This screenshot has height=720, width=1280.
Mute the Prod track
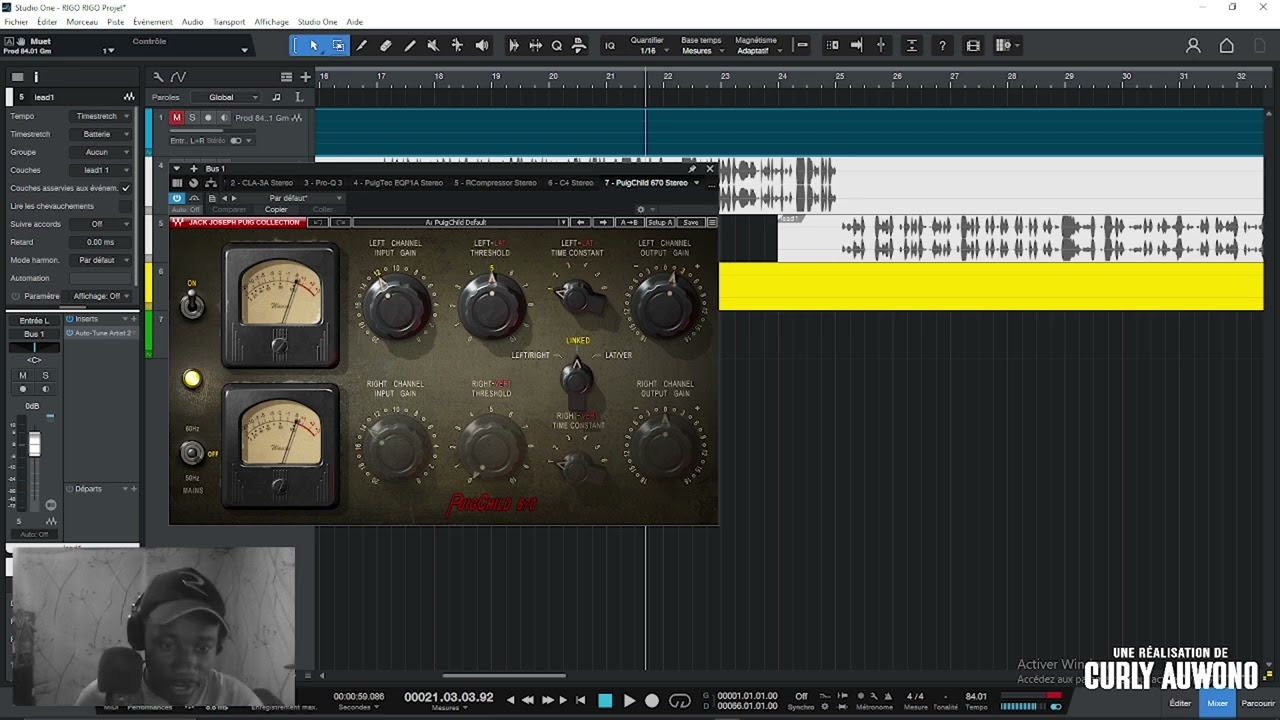click(177, 118)
